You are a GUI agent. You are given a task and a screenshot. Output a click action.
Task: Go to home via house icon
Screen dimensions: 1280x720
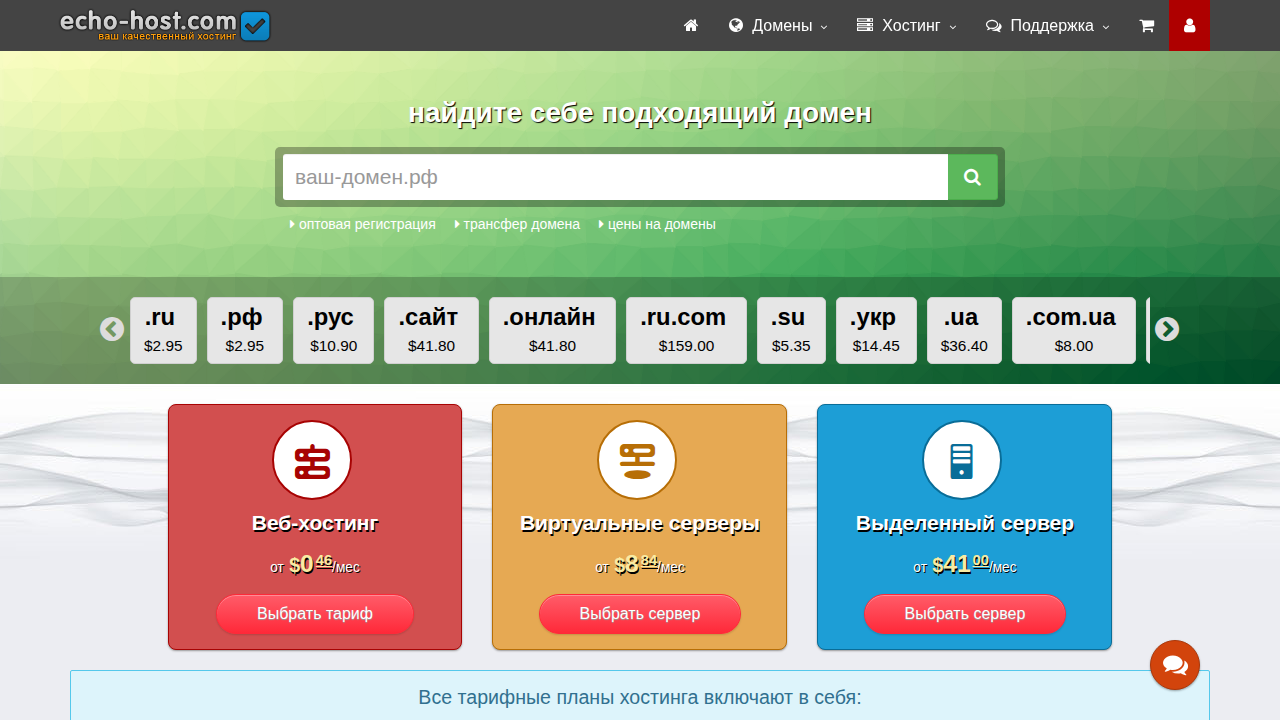pos(690,25)
